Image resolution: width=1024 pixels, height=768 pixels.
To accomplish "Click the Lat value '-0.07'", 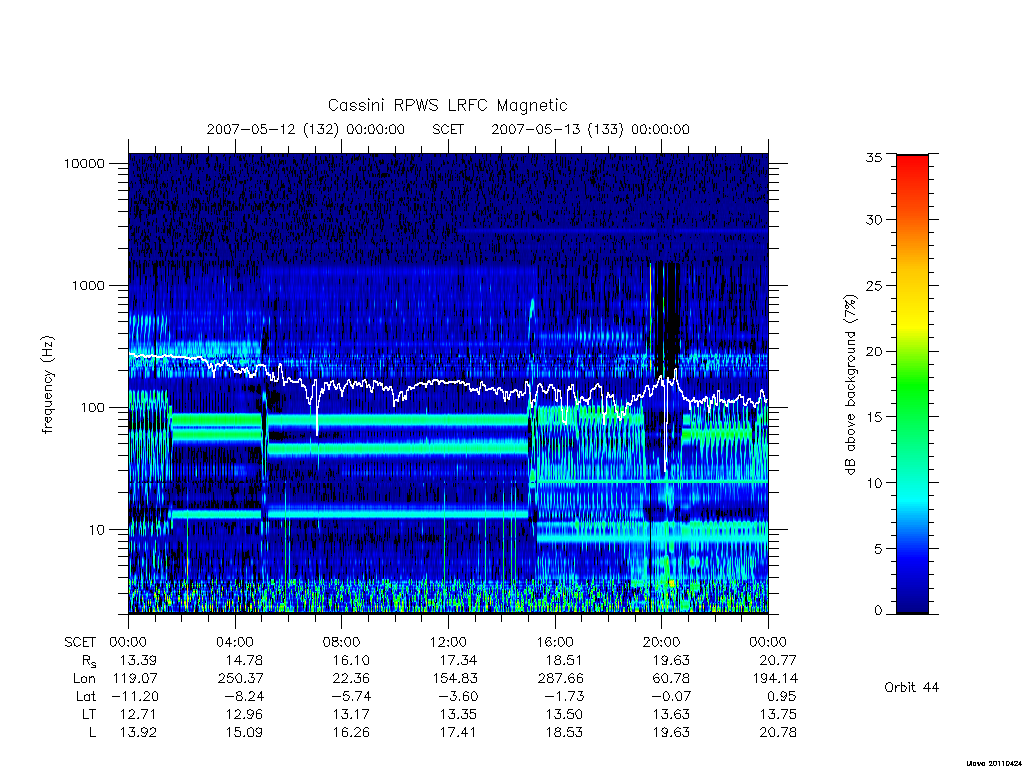I will coord(671,696).
